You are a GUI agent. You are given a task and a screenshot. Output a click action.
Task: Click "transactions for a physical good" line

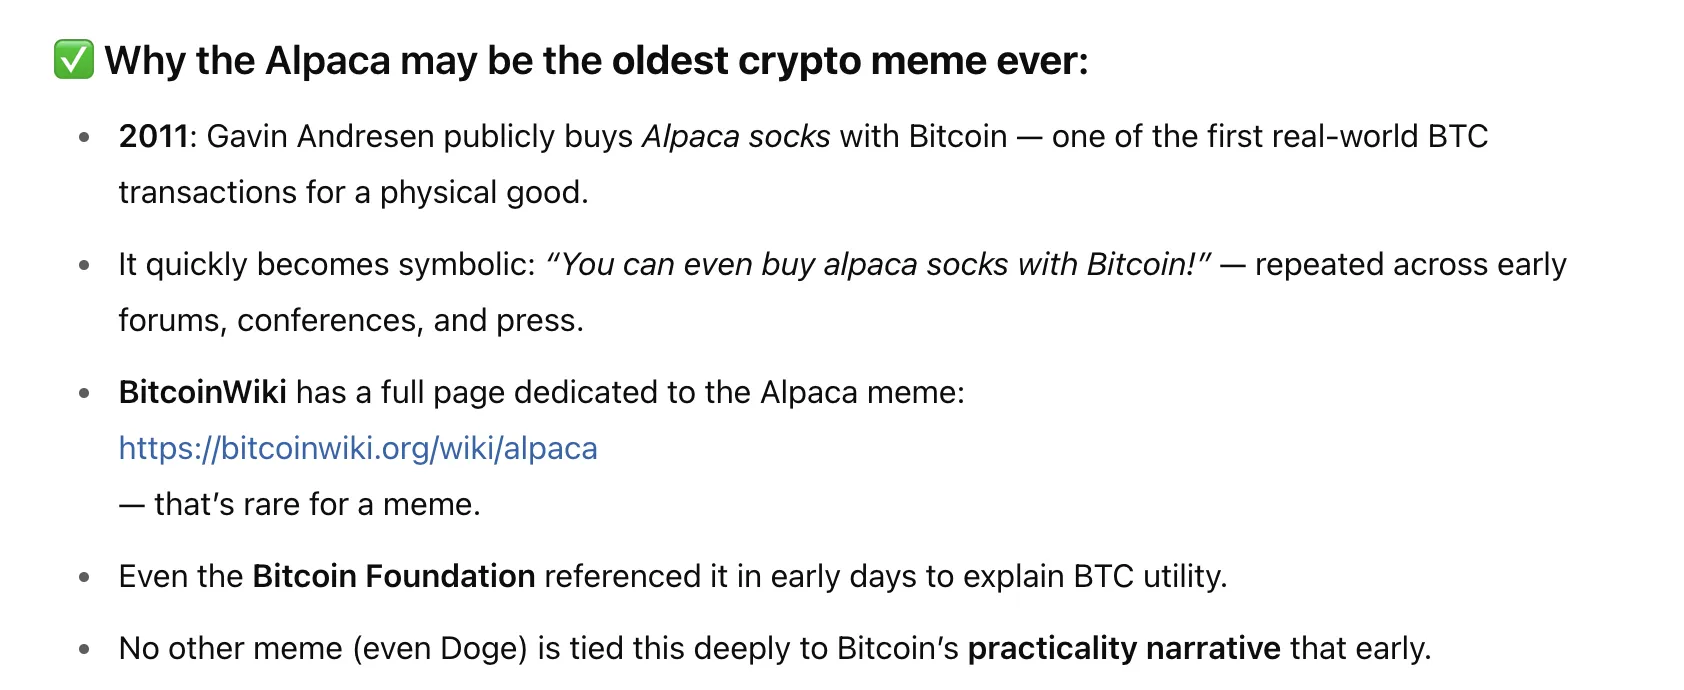(353, 192)
